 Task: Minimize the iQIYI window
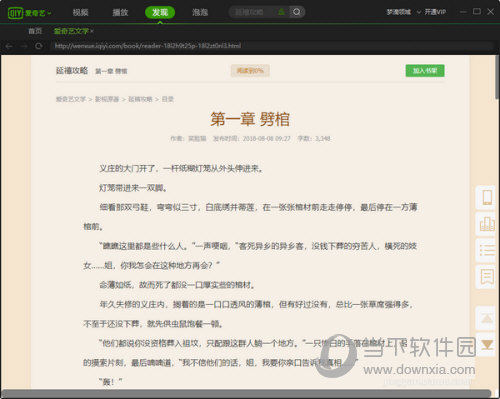(x=463, y=12)
